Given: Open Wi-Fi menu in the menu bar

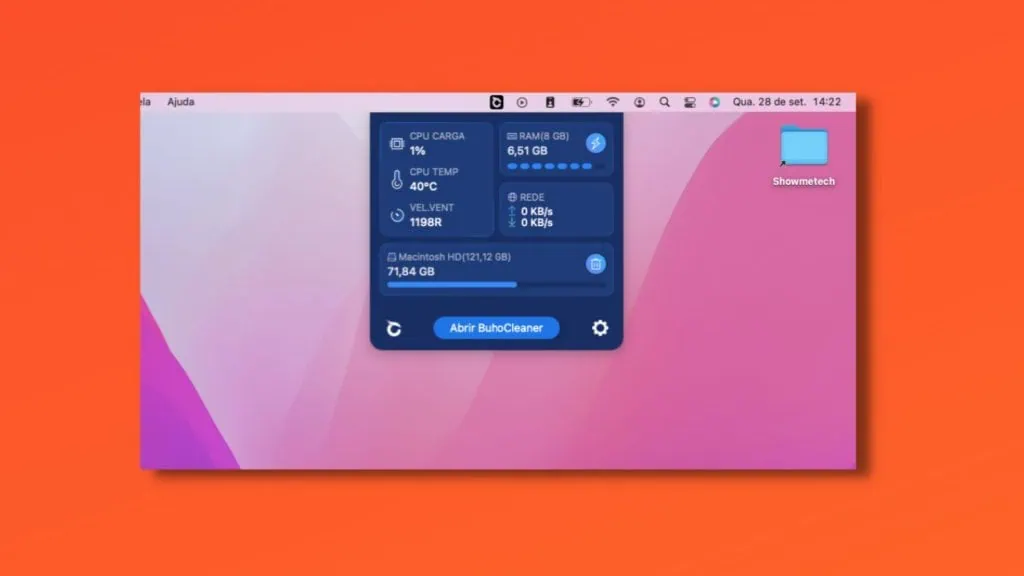Looking at the screenshot, I should pyautogui.click(x=612, y=102).
